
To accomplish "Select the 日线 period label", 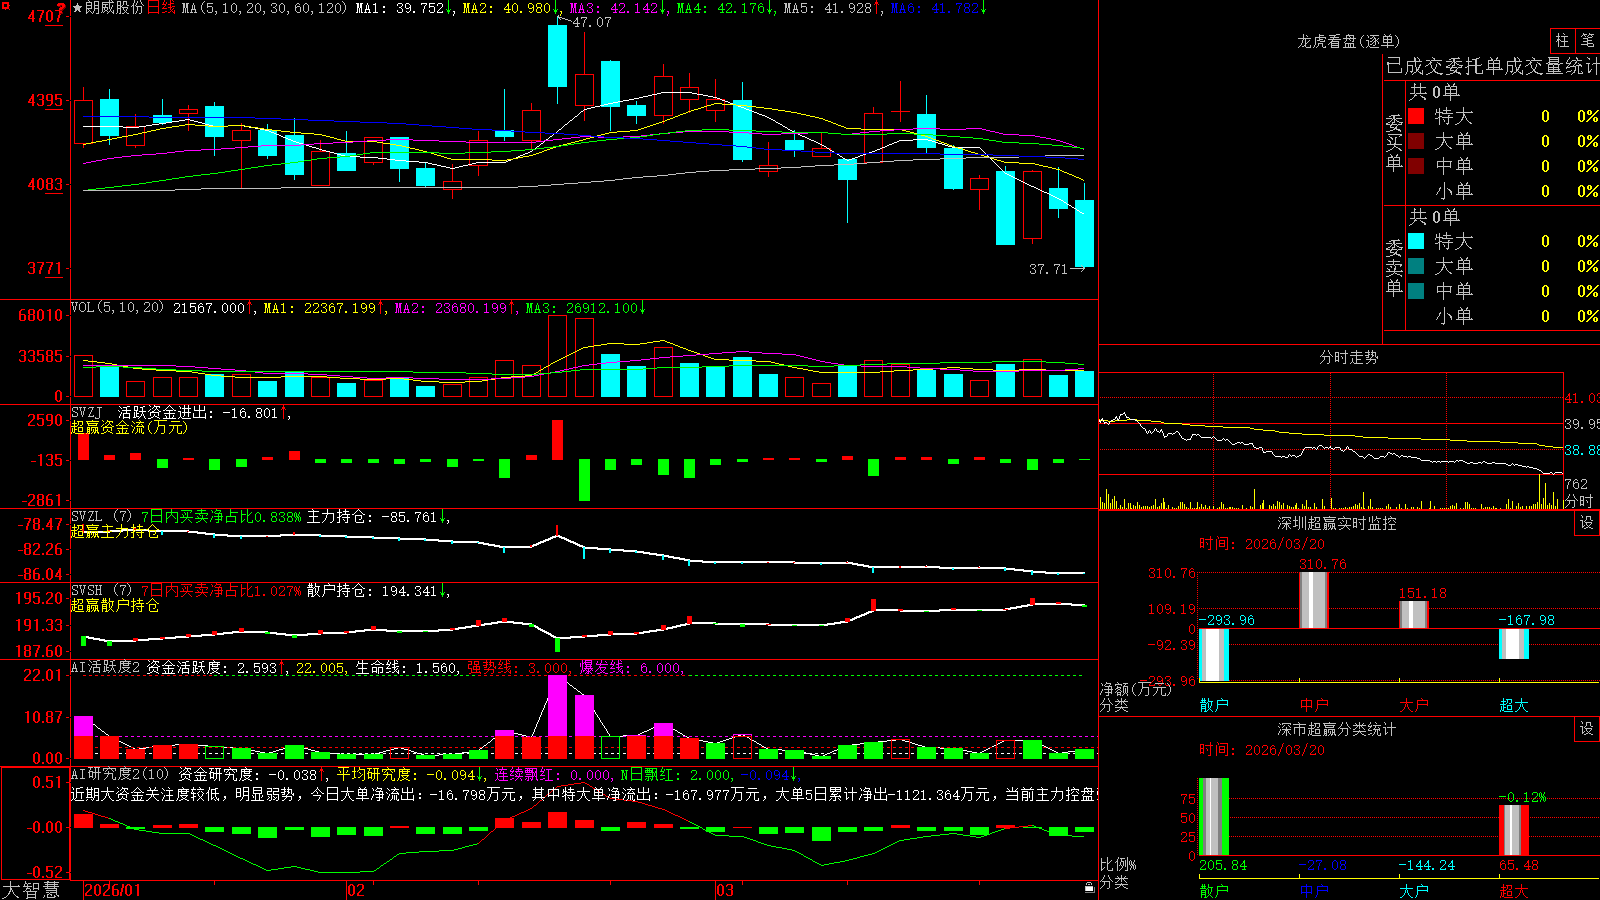I will tap(161, 8).
